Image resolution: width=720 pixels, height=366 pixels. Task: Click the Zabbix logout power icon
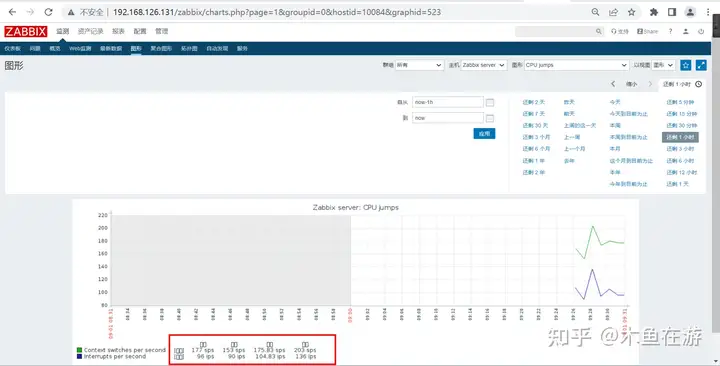[701, 31]
